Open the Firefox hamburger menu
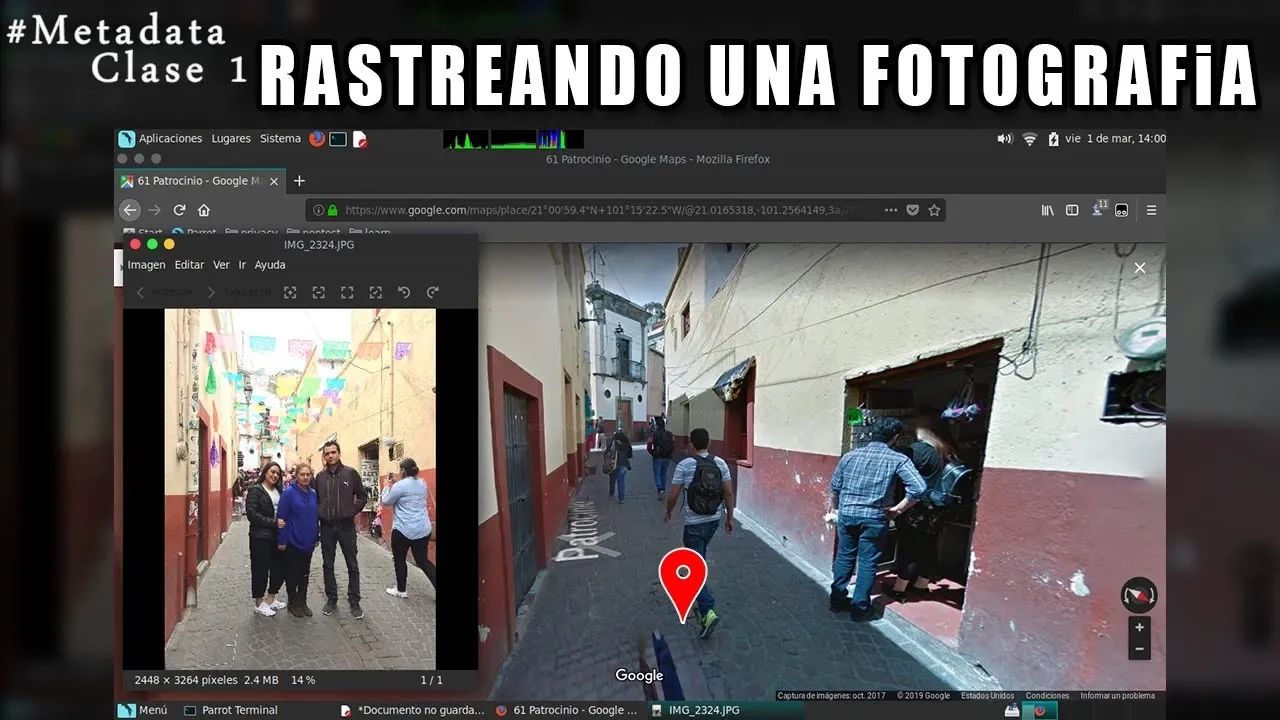 [1151, 210]
